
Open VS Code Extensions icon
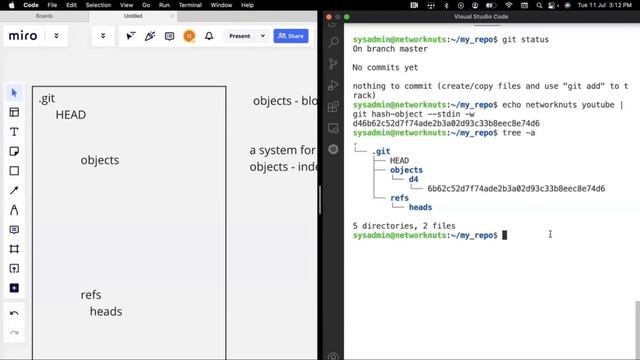point(333,107)
